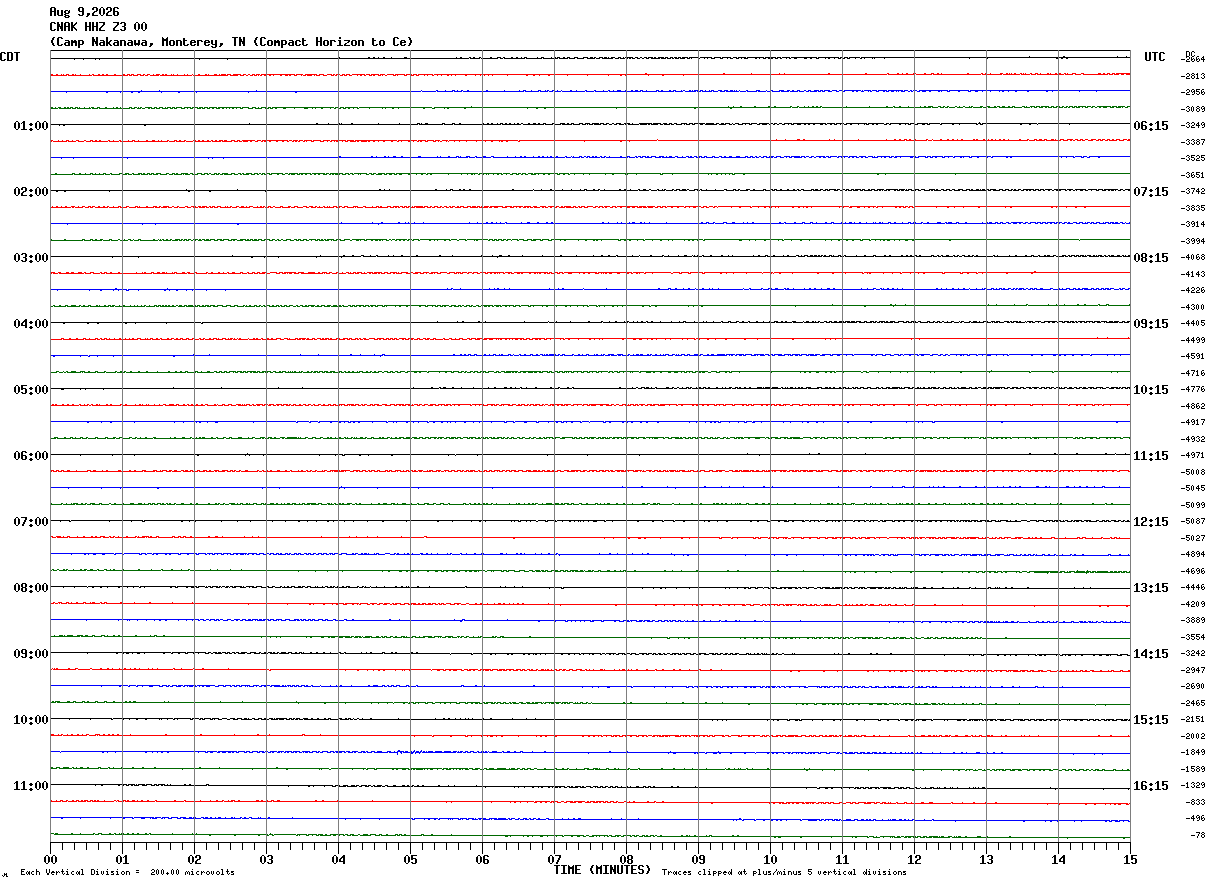The image size is (1210, 886).
Task: Click the minute 15 tick label
Action: (x=1130, y=859)
